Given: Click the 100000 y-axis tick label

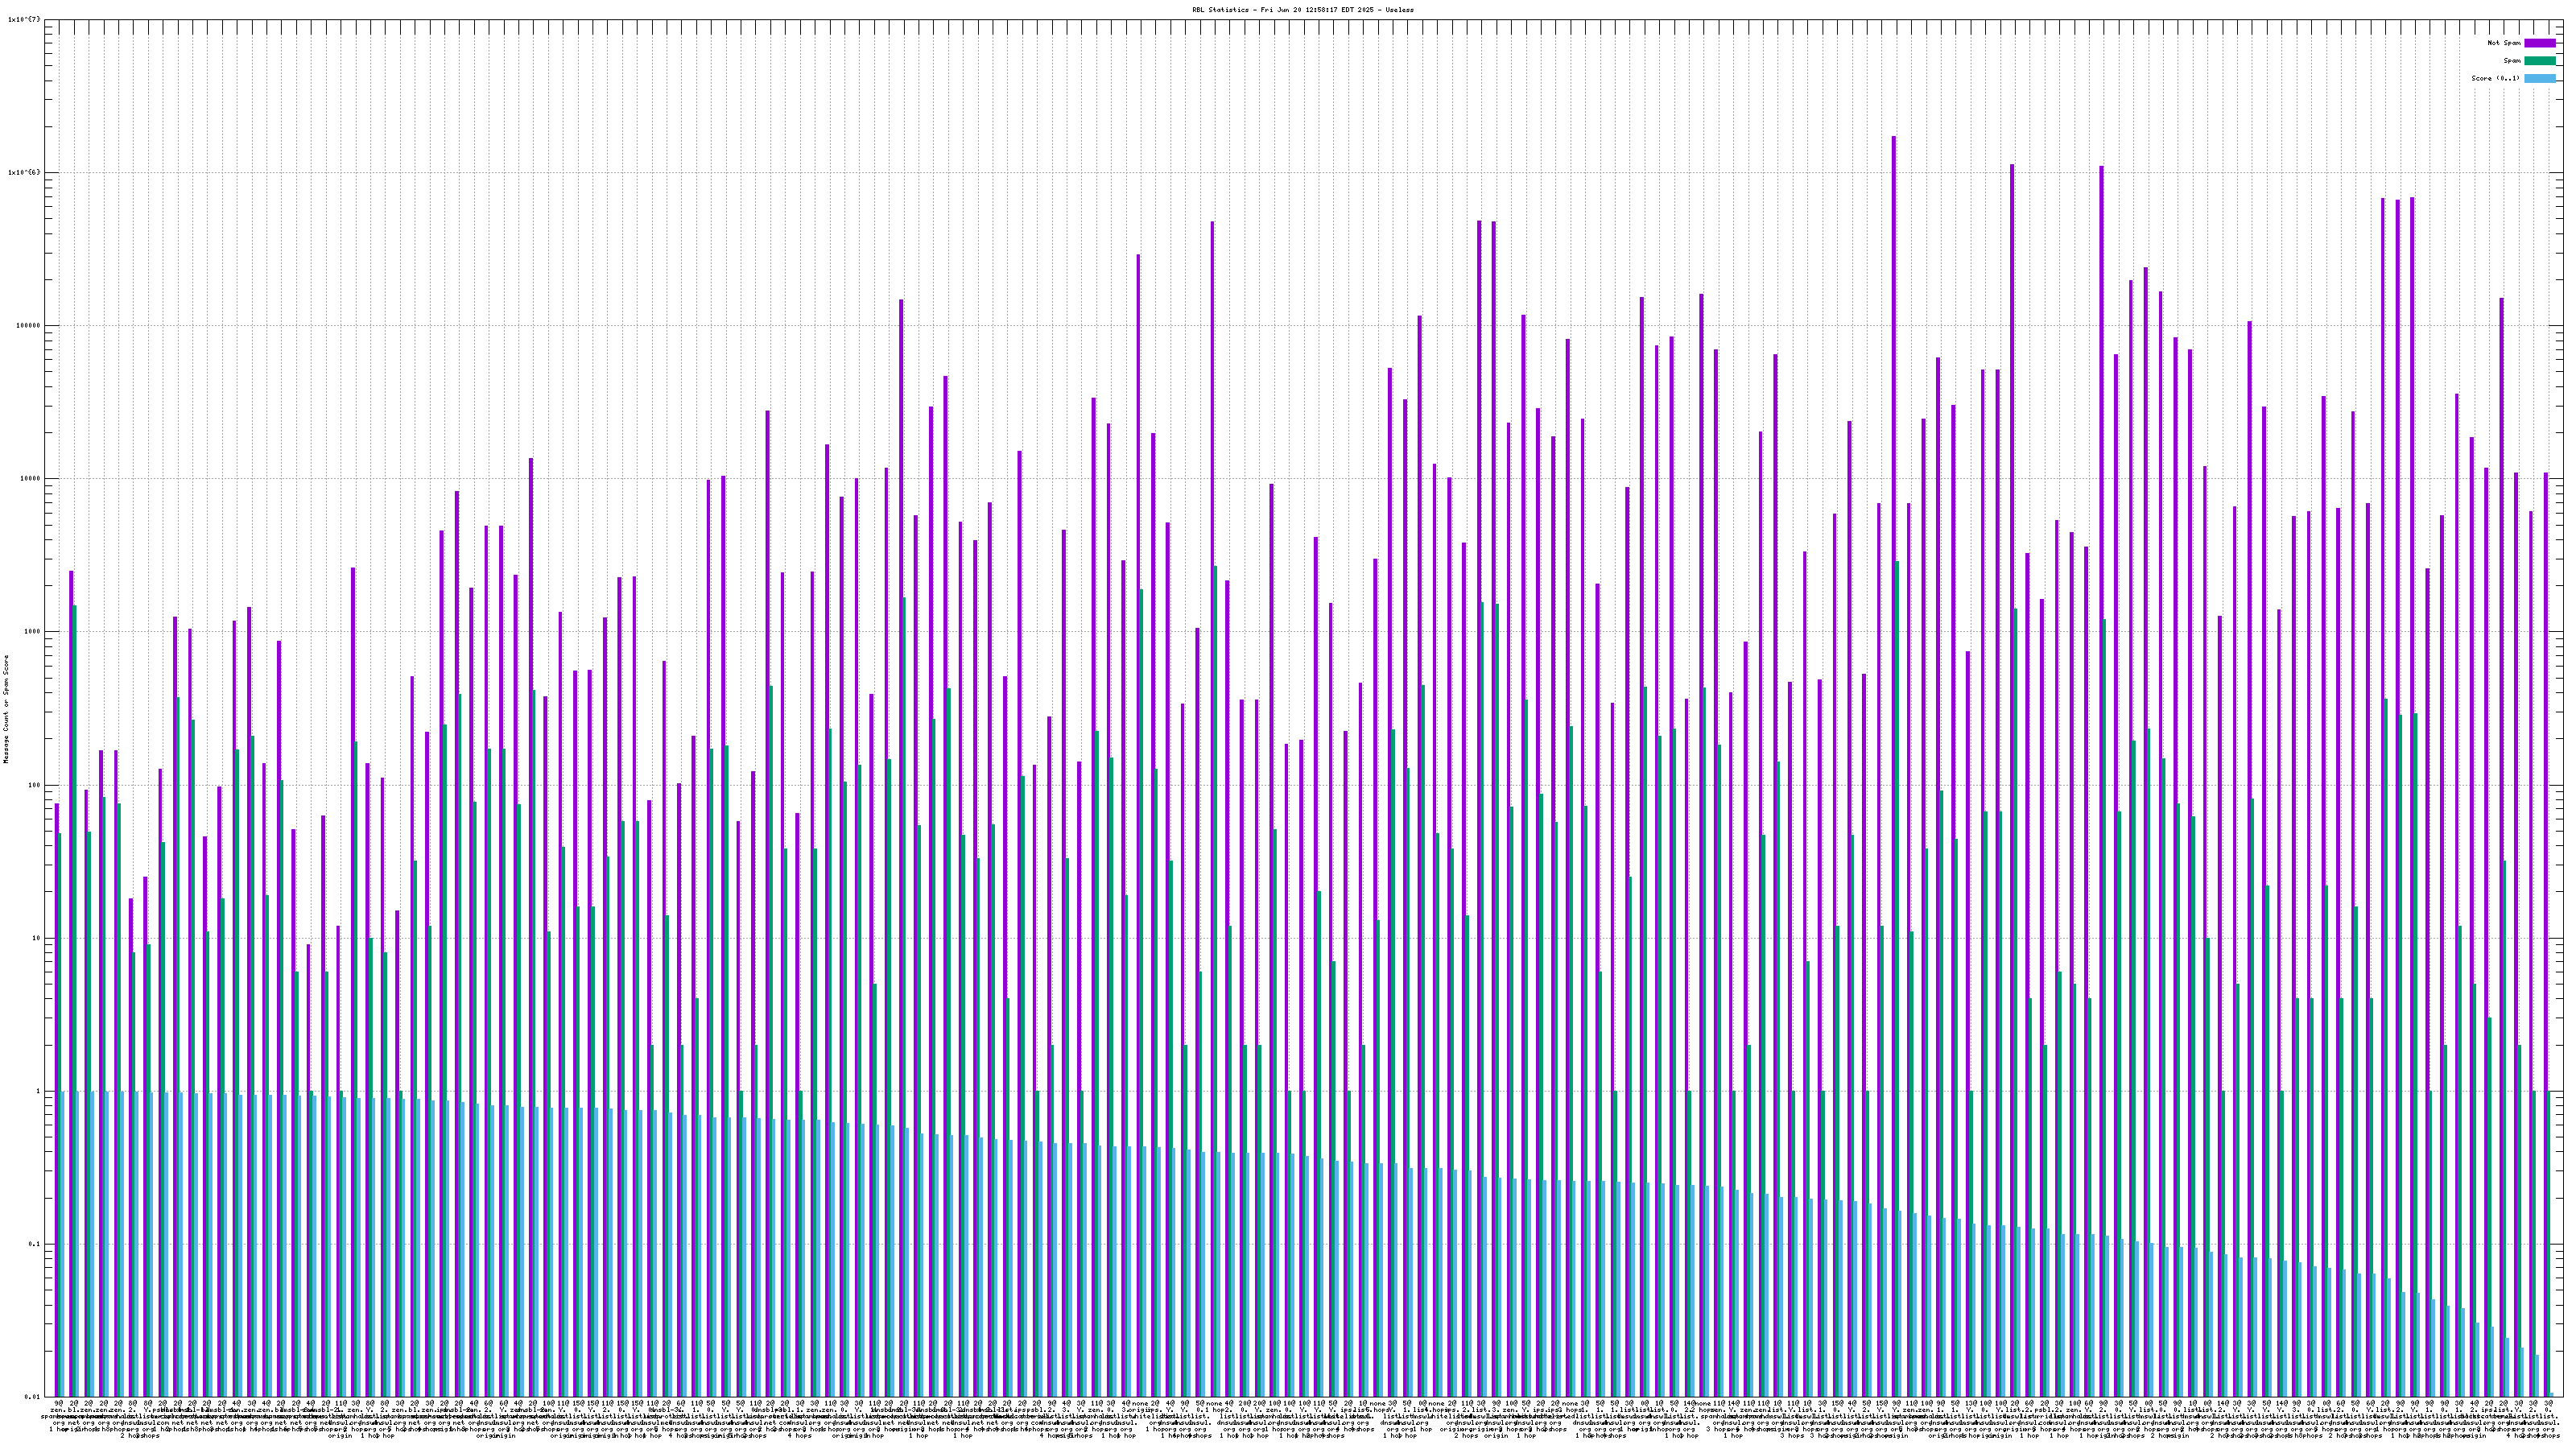Looking at the screenshot, I should tap(28, 325).
